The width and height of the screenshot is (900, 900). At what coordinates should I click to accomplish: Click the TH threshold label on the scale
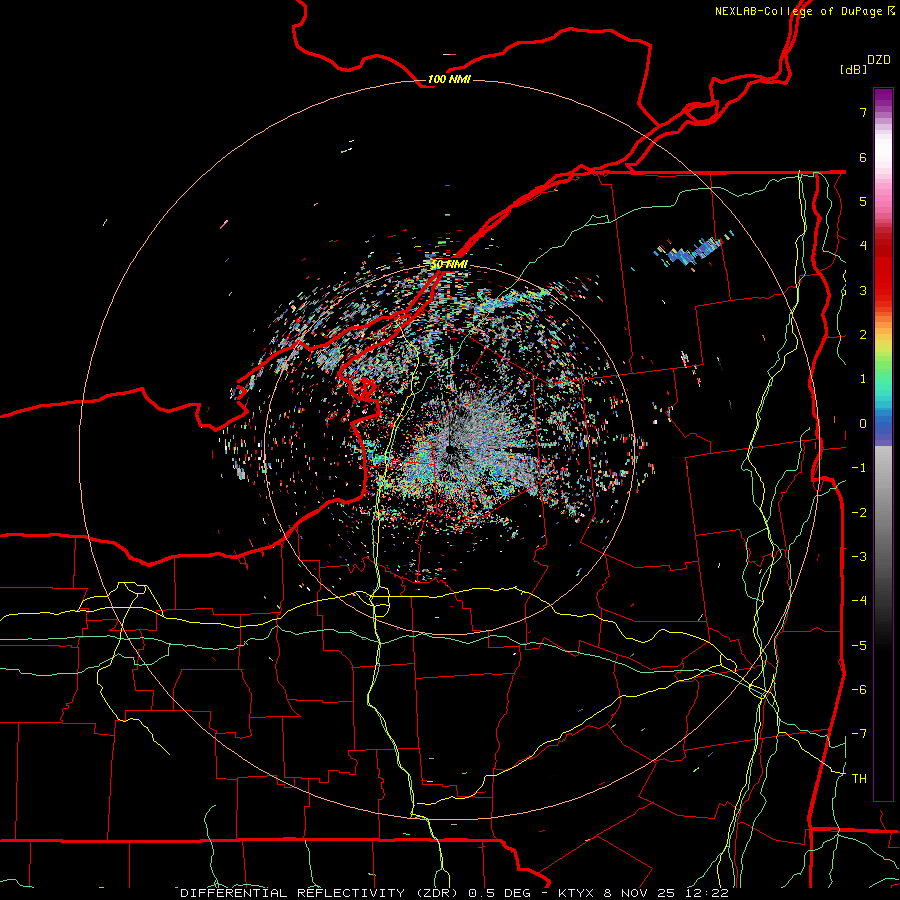coord(859,778)
